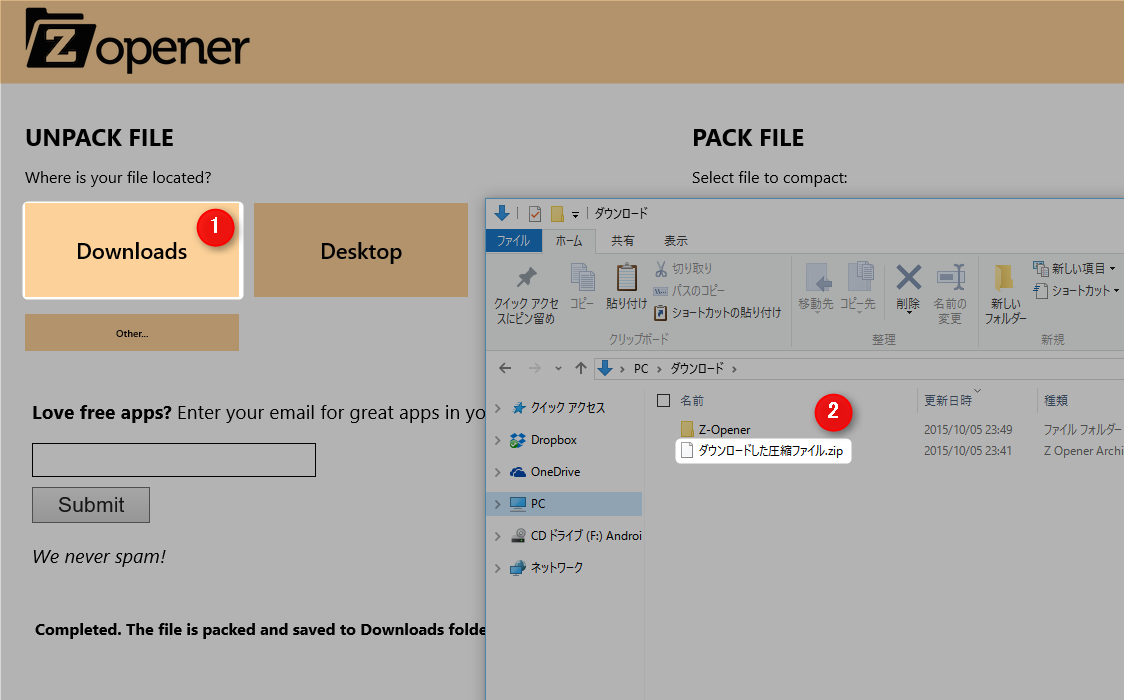
Task: Open the recent locations dropdown arrow
Action: (x=558, y=369)
